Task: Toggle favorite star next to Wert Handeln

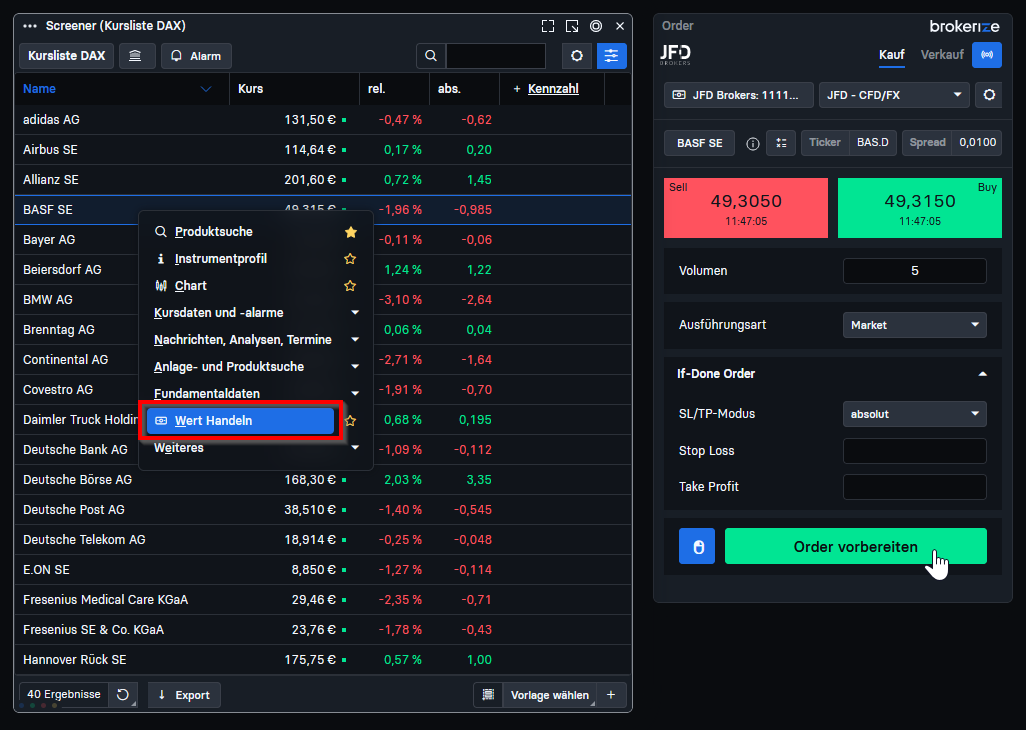Action: 351,421
